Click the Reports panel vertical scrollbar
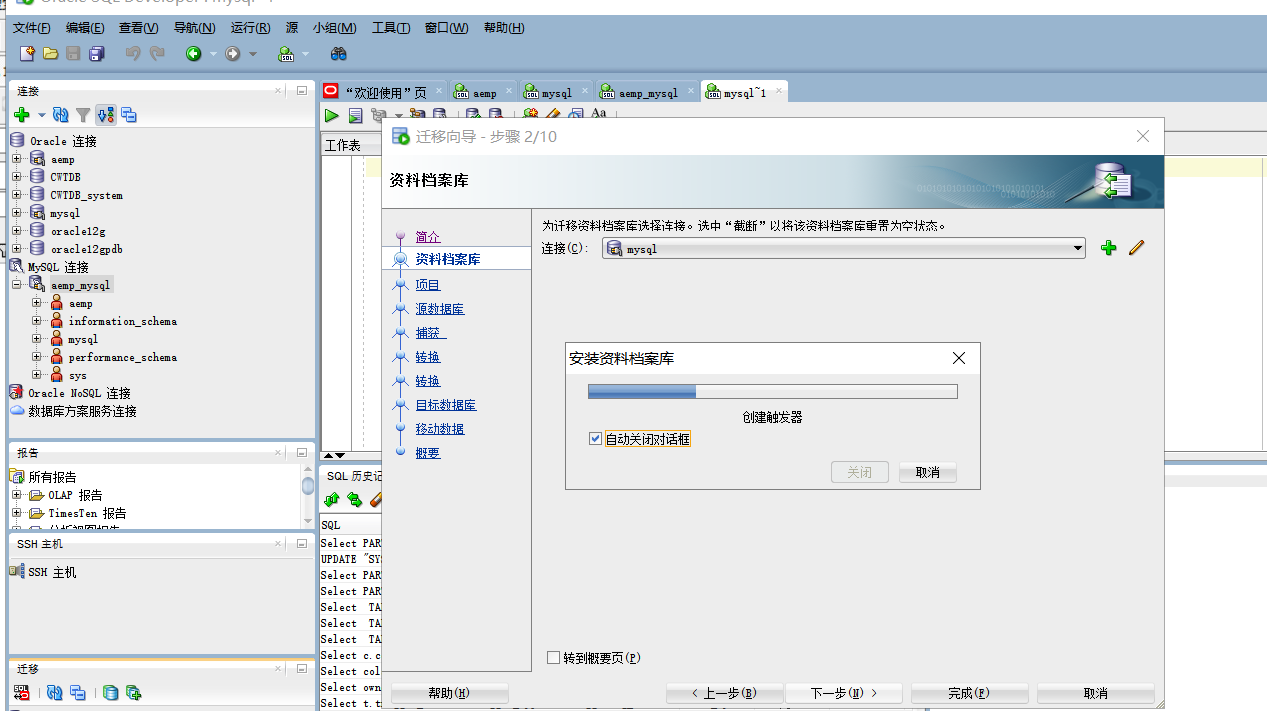 point(308,494)
